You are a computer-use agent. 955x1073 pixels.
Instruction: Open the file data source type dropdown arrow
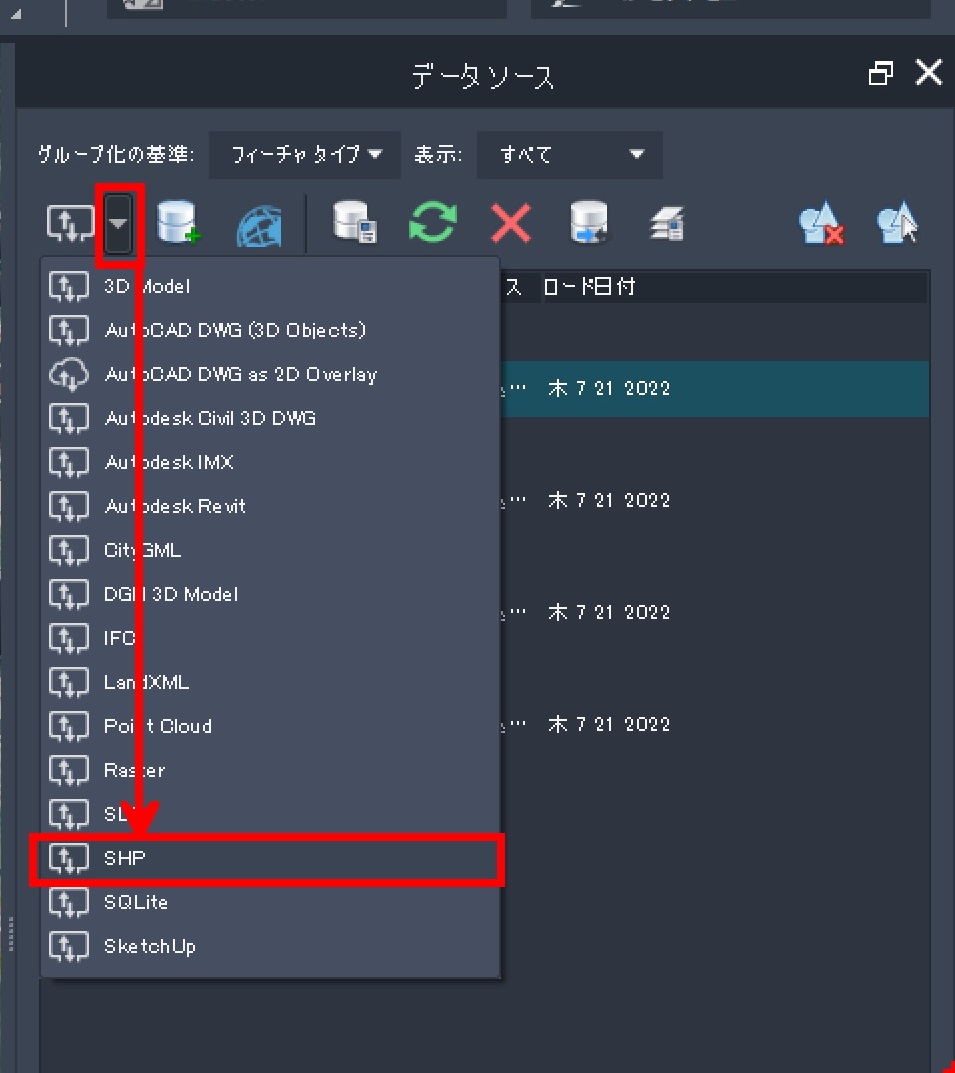pyautogui.click(x=118, y=223)
